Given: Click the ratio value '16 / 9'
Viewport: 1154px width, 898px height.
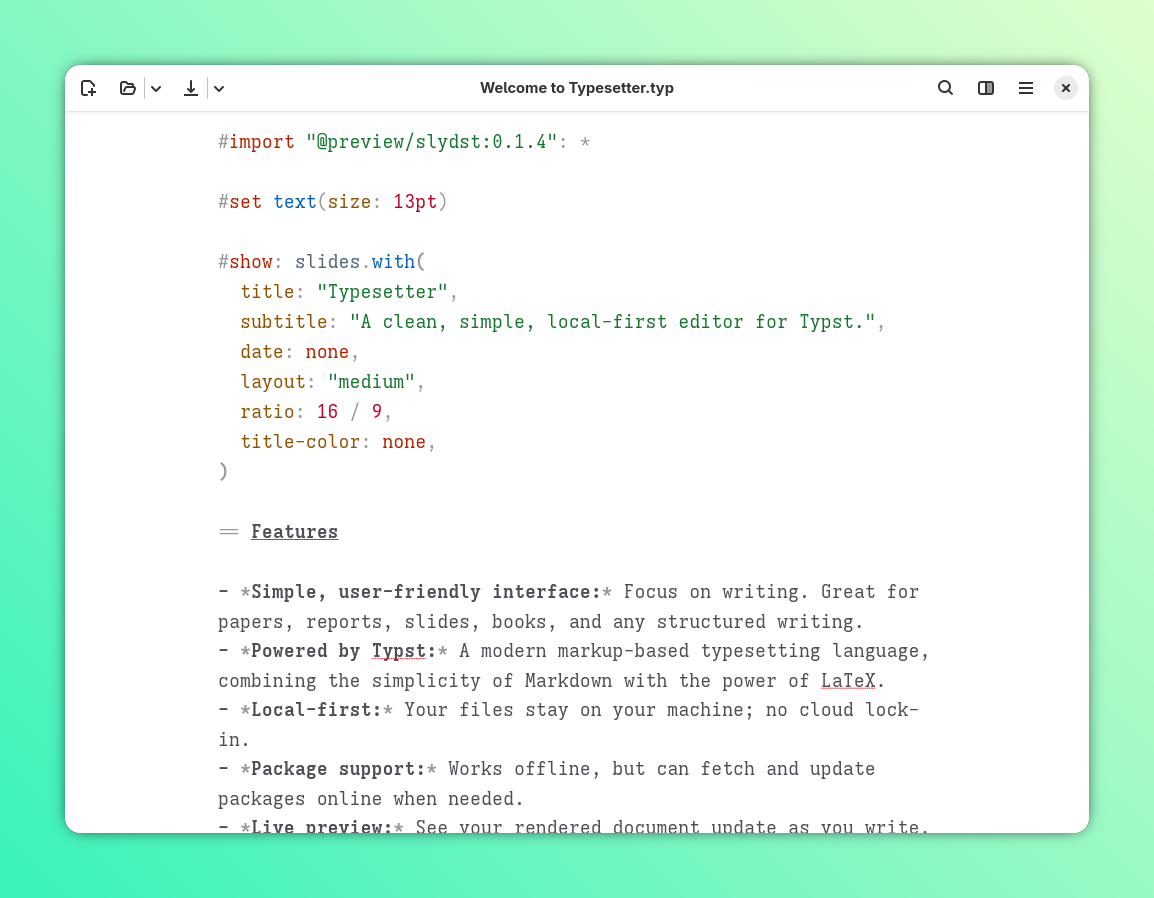Looking at the screenshot, I should [x=349, y=411].
